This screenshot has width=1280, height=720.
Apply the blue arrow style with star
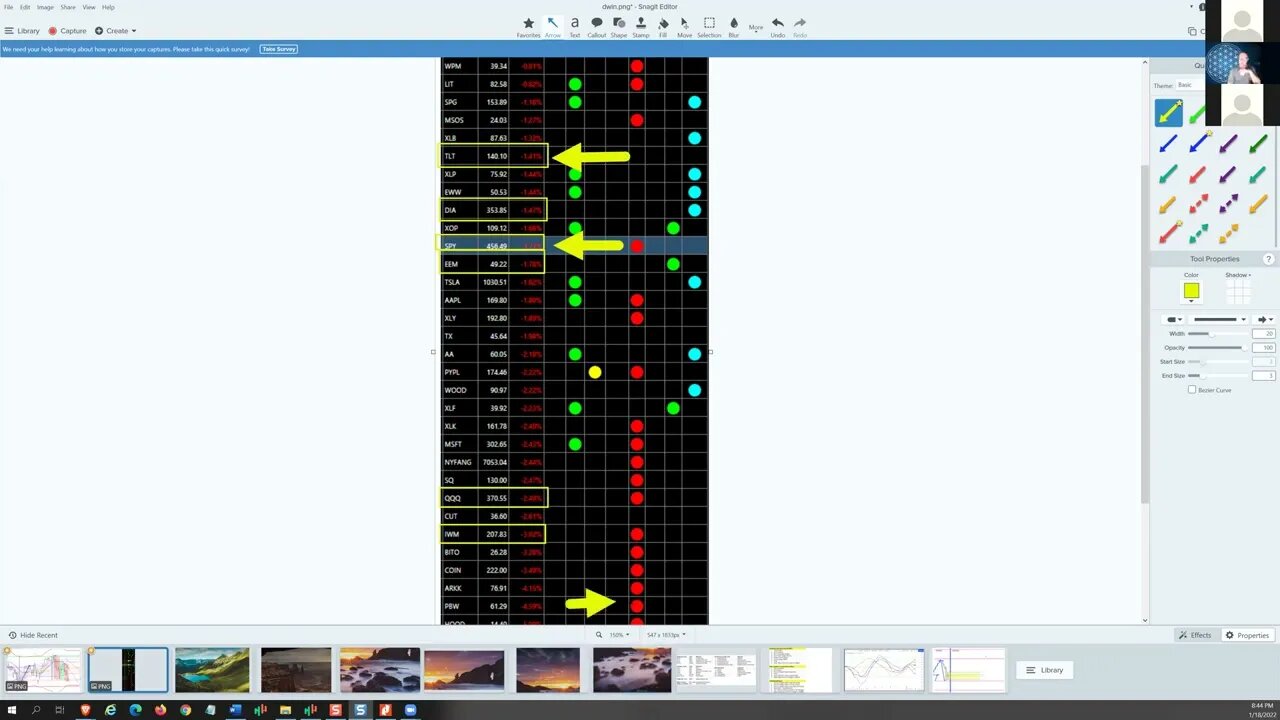(1198, 144)
